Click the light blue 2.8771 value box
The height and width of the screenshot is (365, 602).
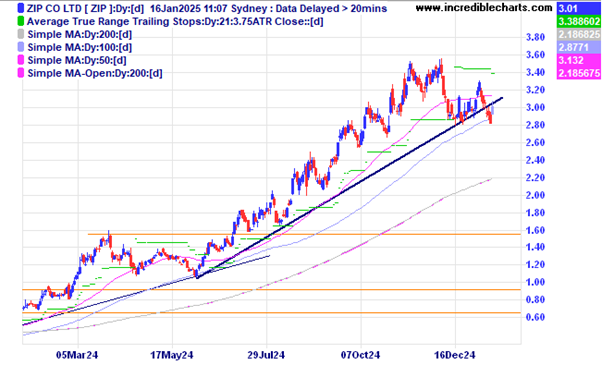click(x=579, y=47)
